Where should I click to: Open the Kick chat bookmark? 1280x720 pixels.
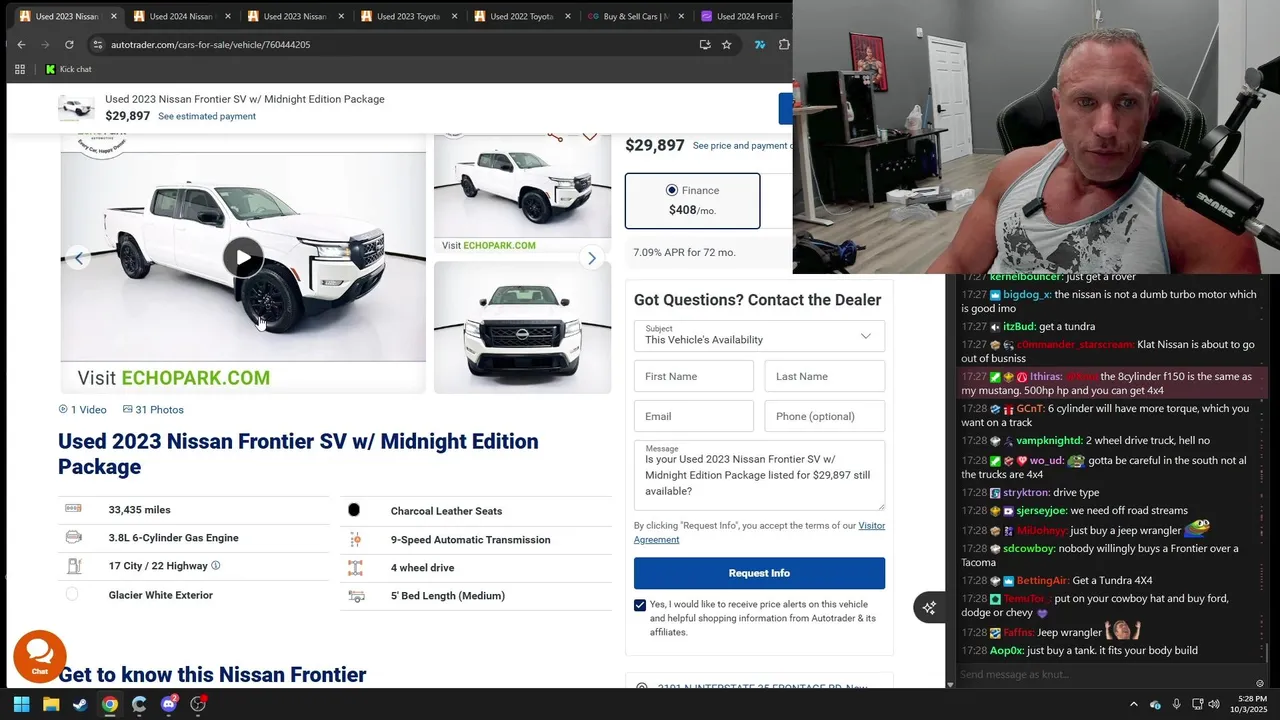[x=68, y=69]
